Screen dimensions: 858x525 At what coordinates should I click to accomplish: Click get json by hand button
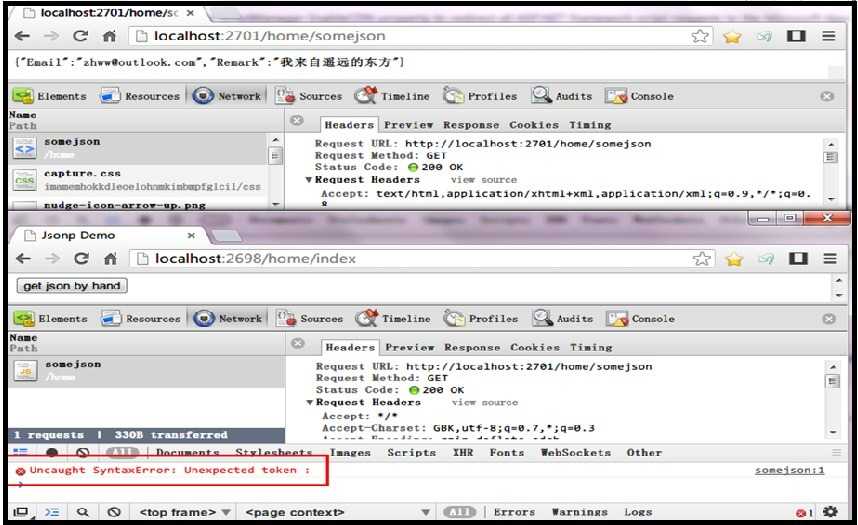pos(72,286)
